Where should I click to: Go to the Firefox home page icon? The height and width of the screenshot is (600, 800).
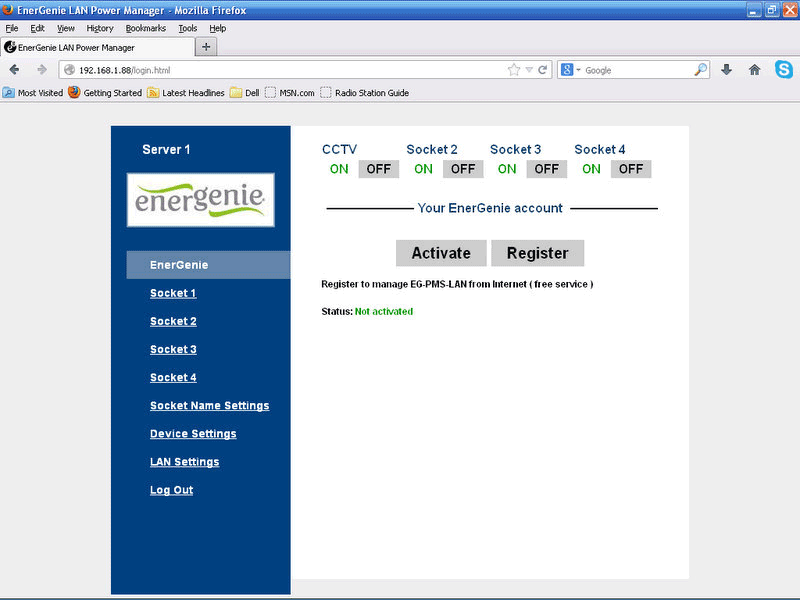tap(755, 70)
